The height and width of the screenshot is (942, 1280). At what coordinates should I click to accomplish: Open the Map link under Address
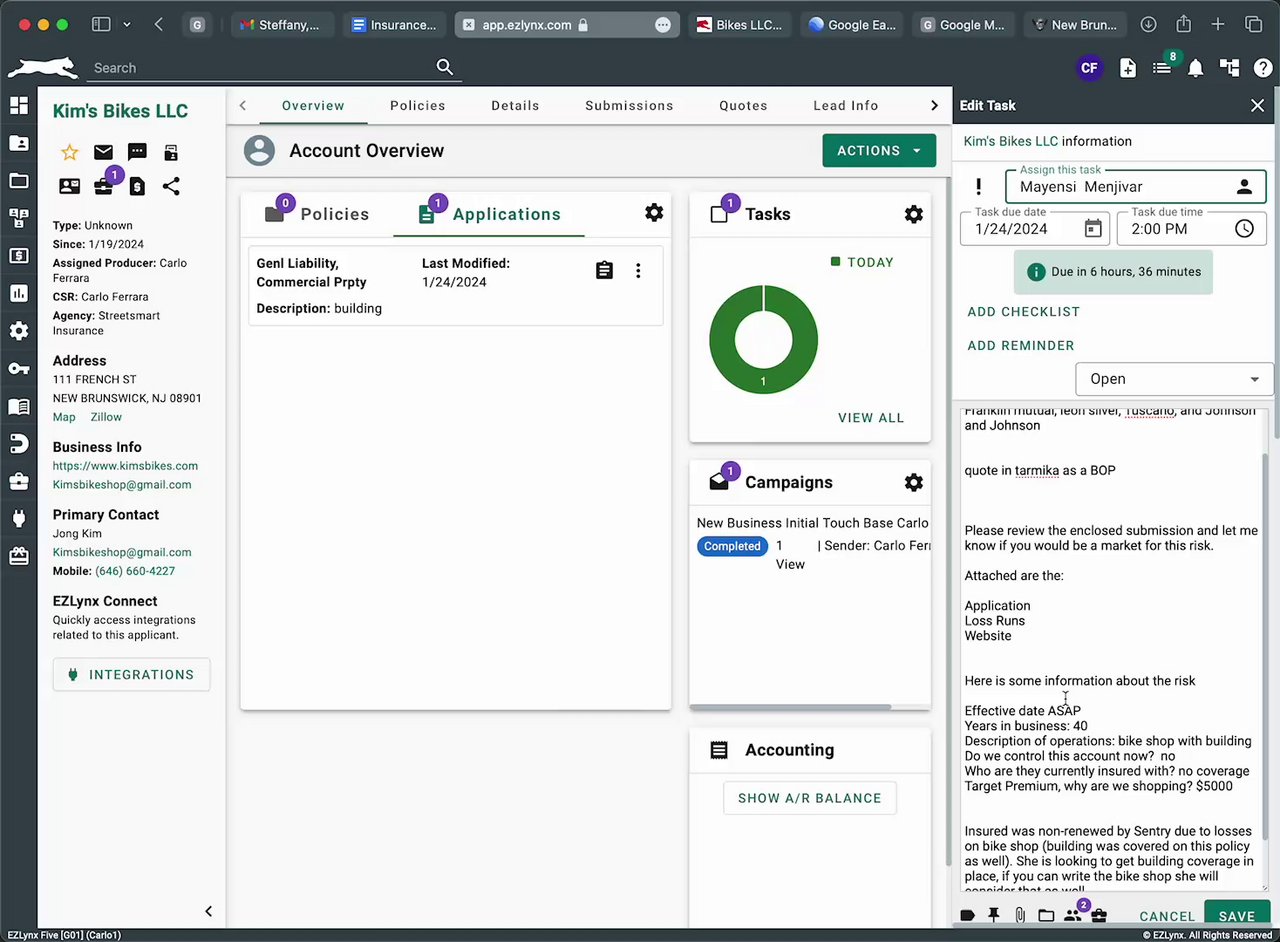point(64,417)
